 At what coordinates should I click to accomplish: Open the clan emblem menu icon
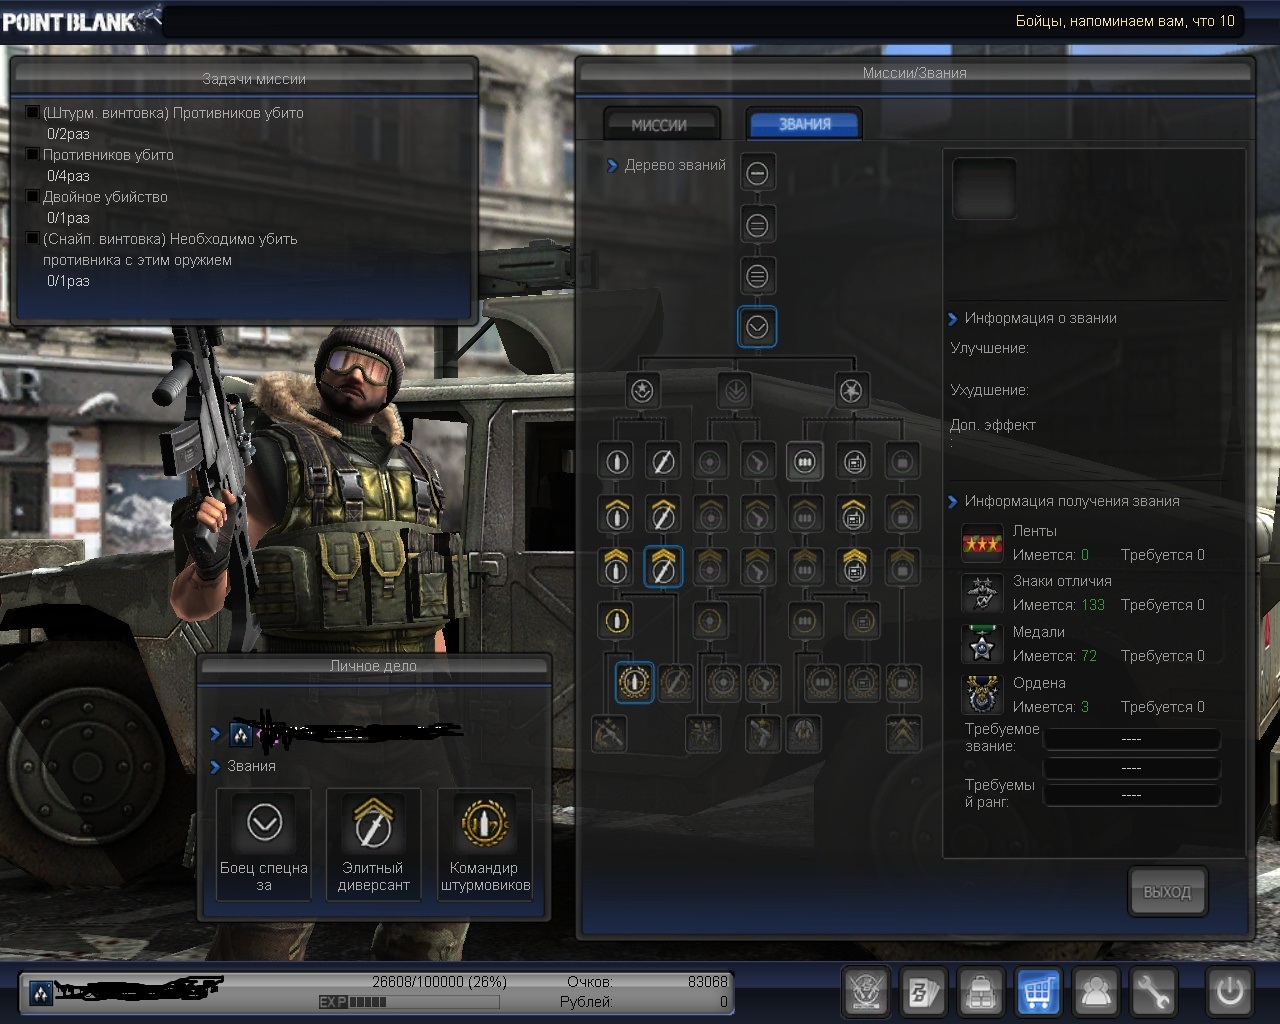pyautogui.click(x=867, y=992)
